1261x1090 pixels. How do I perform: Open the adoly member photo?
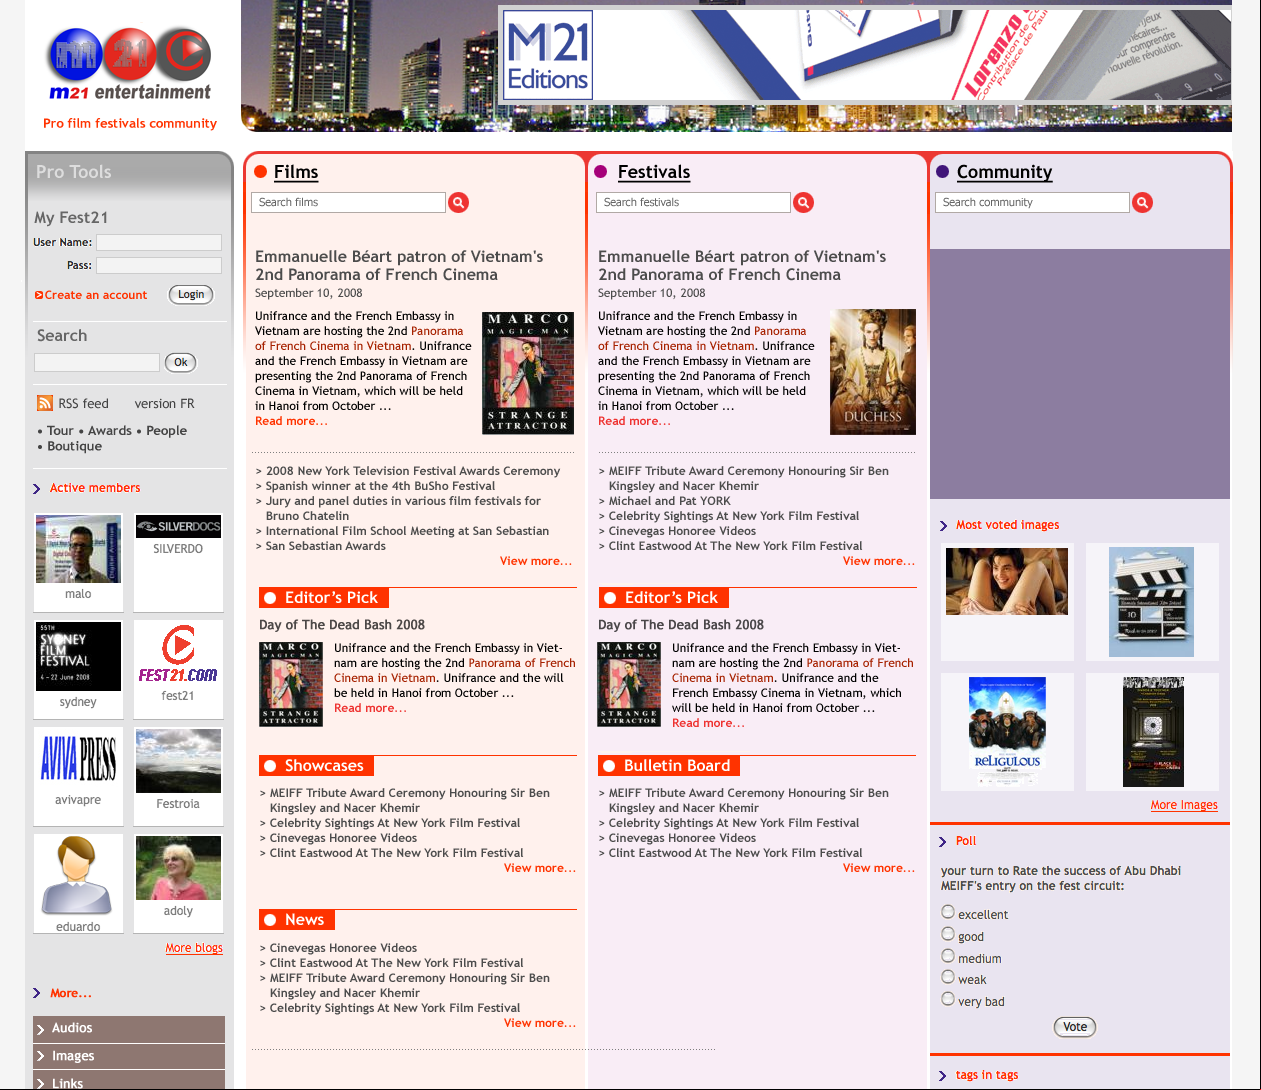[178, 868]
